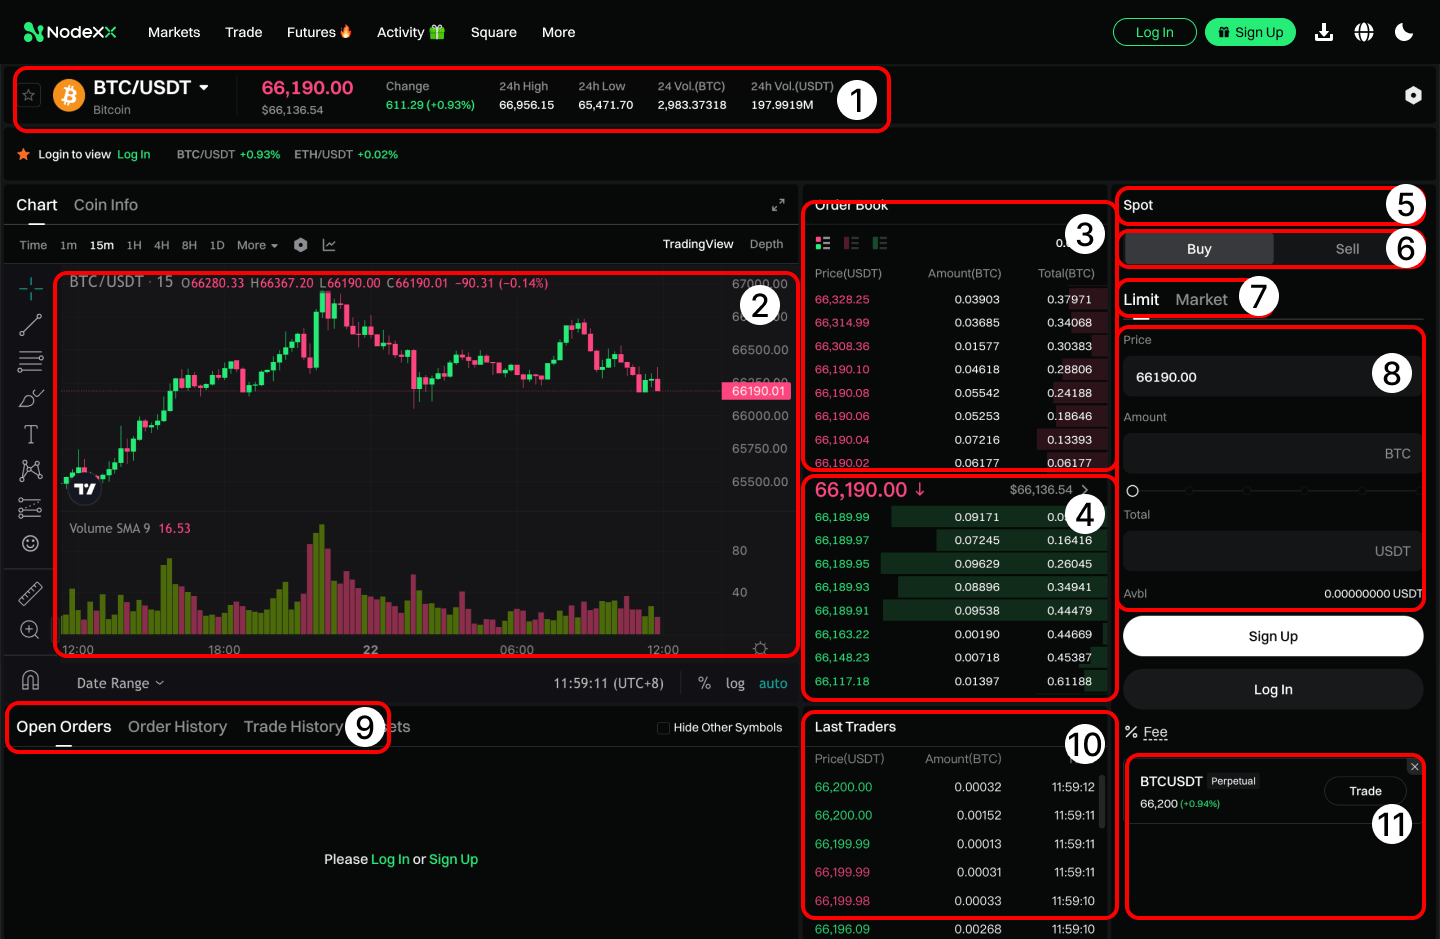Click the orange Bitcoin coin icon
The height and width of the screenshot is (939, 1440).
click(69, 95)
